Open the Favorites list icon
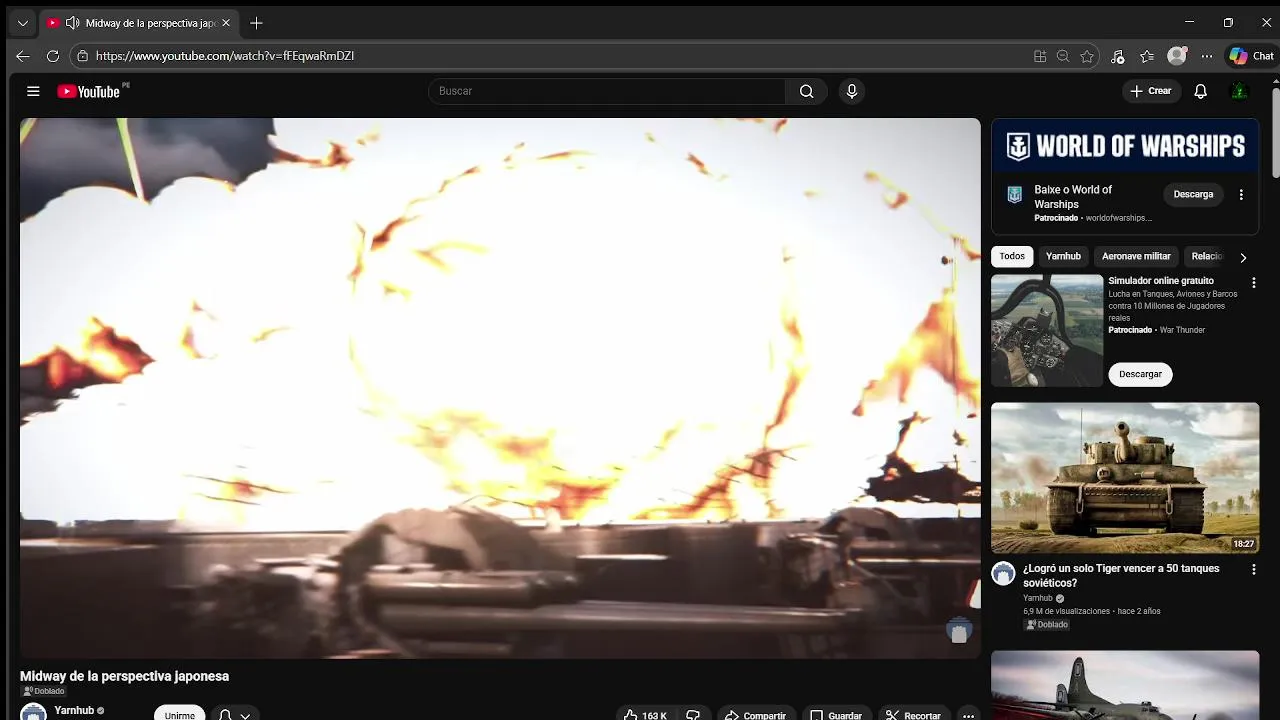Screen dimensions: 1280x720 (1147, 56)
